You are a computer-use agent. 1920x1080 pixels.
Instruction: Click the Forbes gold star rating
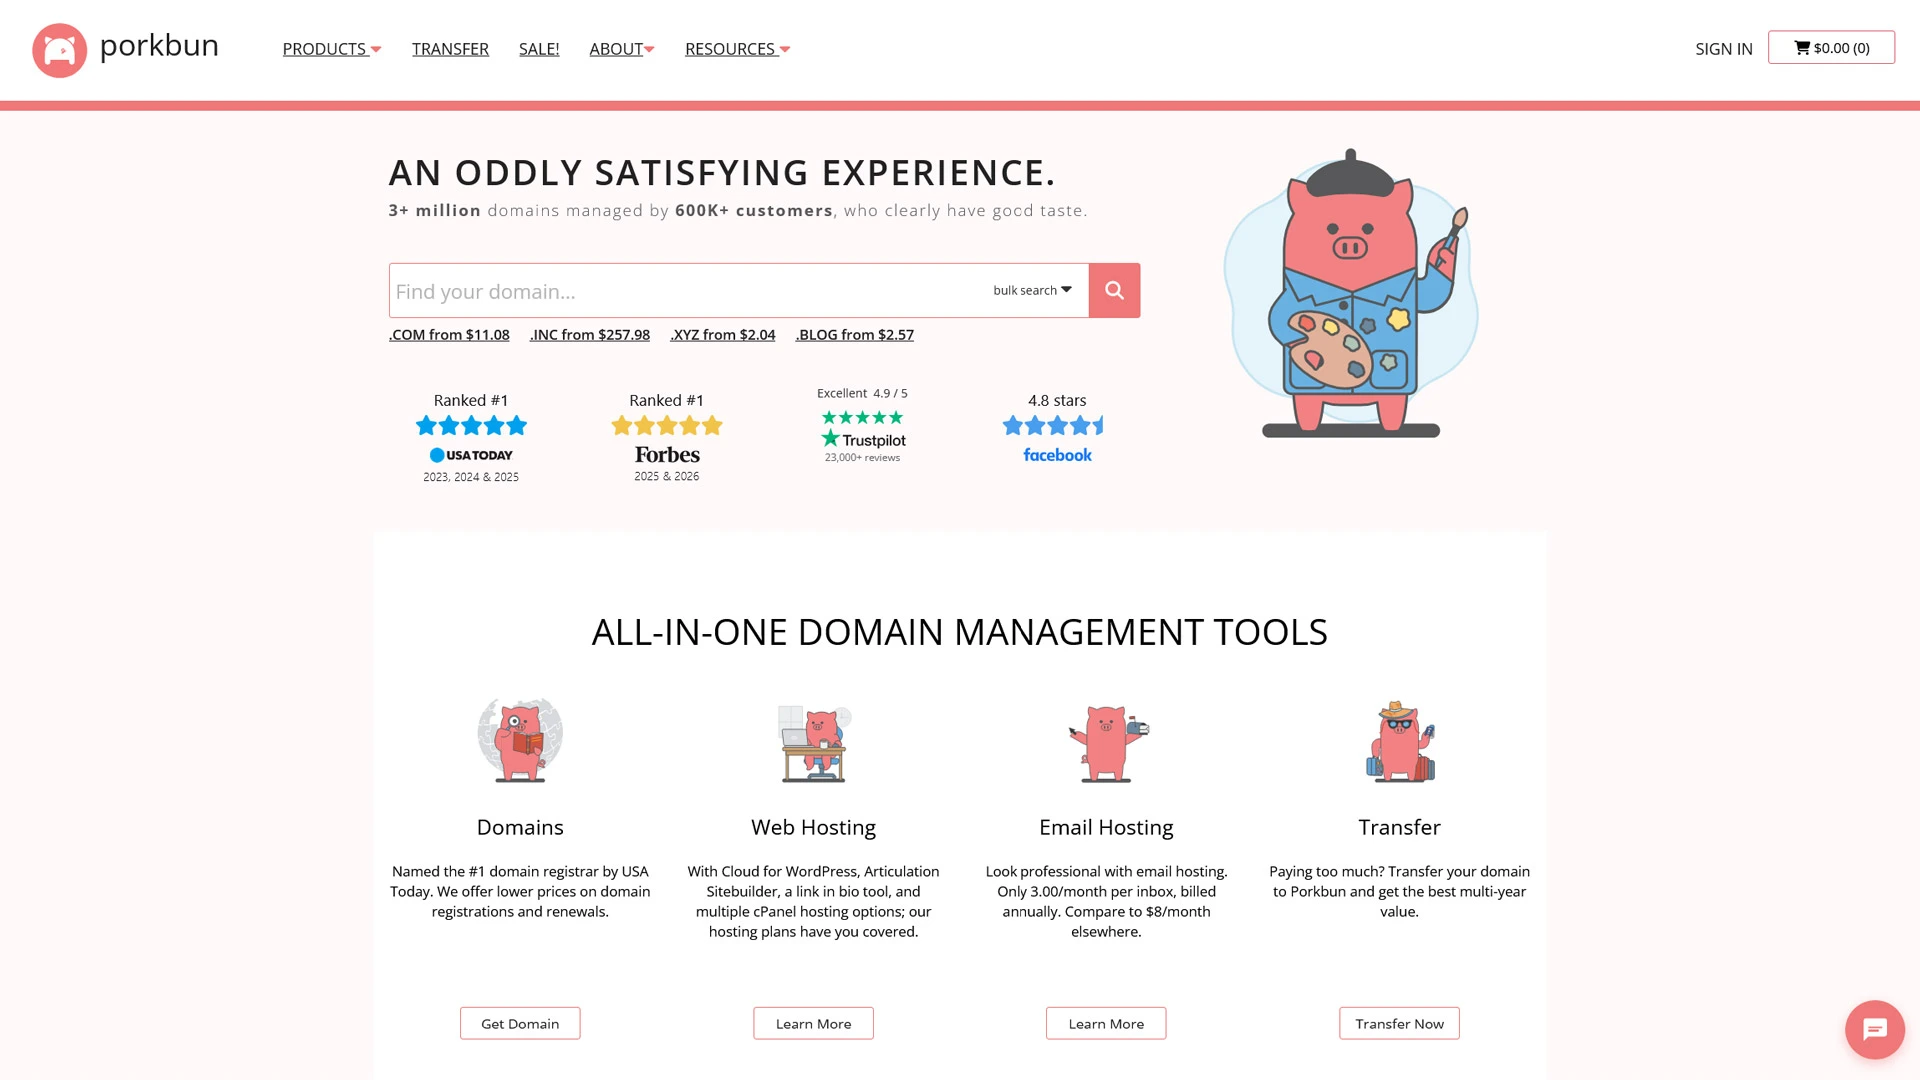667,426
